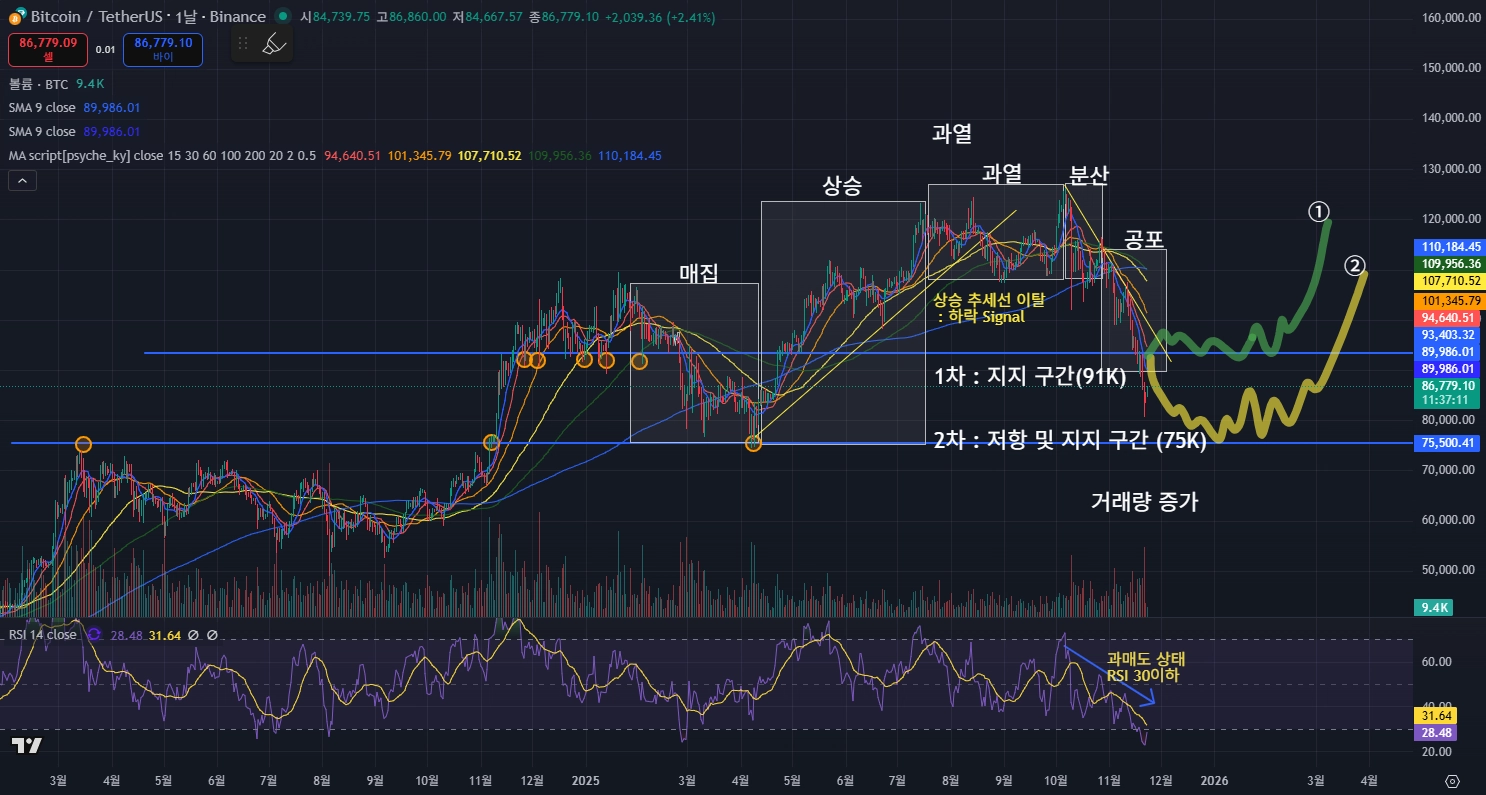The image size is (1486, 795).
Task: Select the highlighter drawing tool icon
Action: tap(273, 43)
